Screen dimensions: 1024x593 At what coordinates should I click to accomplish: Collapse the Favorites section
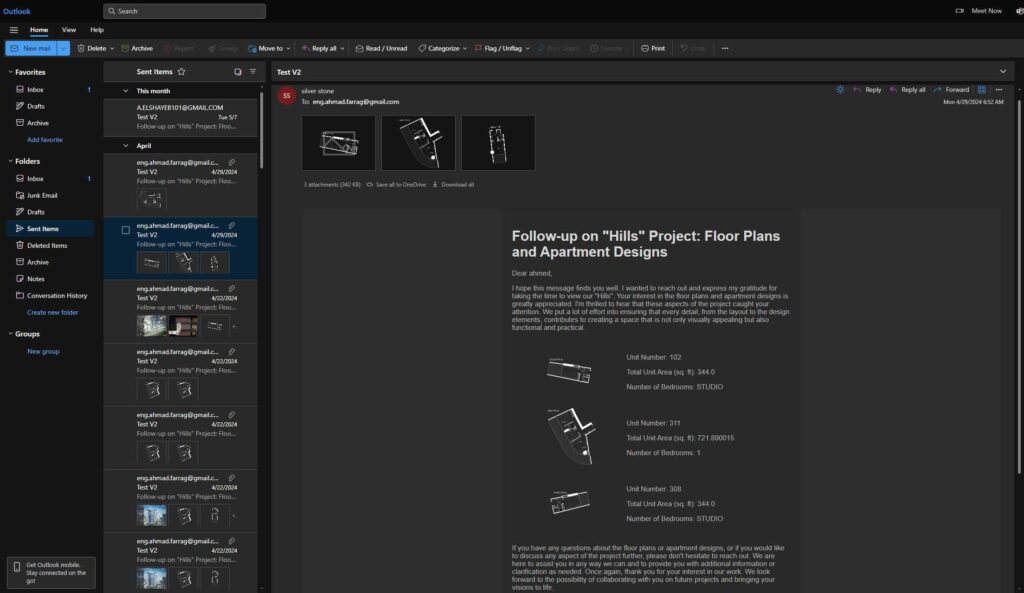10,72
